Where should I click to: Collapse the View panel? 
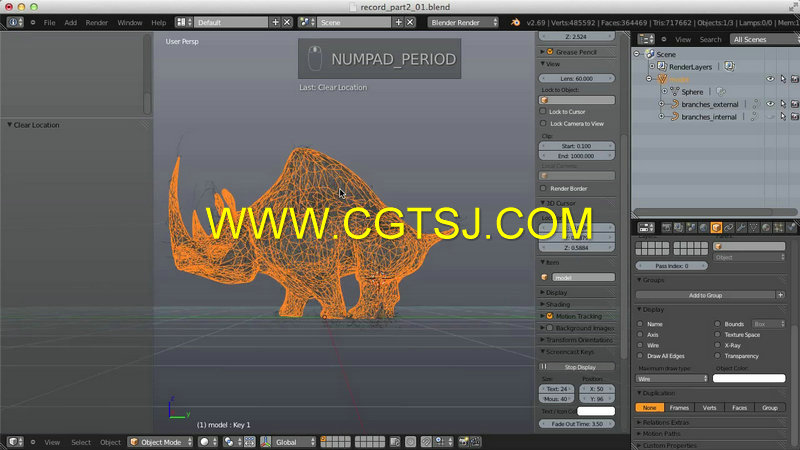pos(542,64)
